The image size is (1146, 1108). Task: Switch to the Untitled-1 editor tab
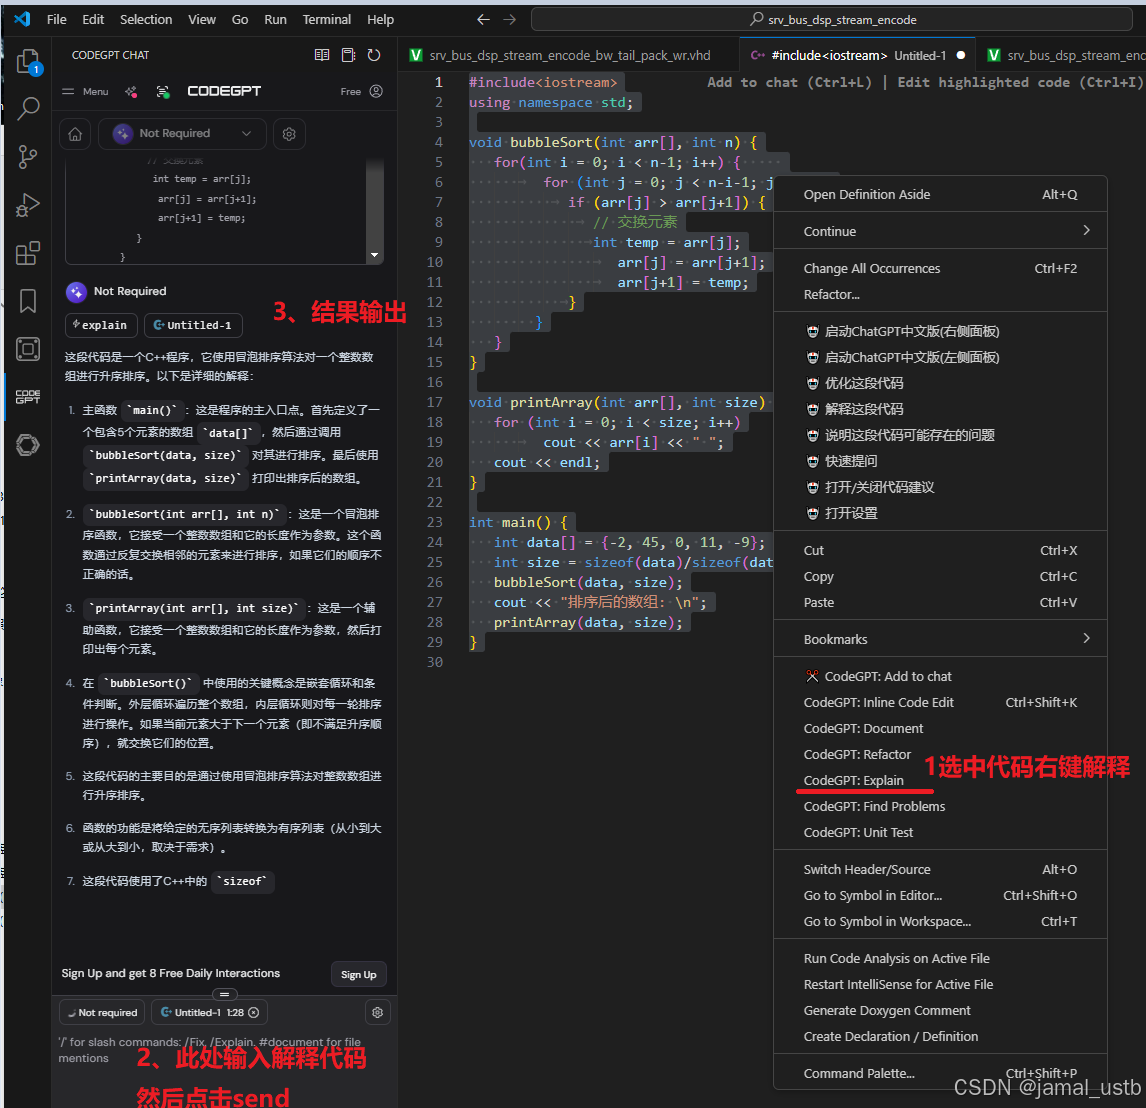(x=857, y=56)
